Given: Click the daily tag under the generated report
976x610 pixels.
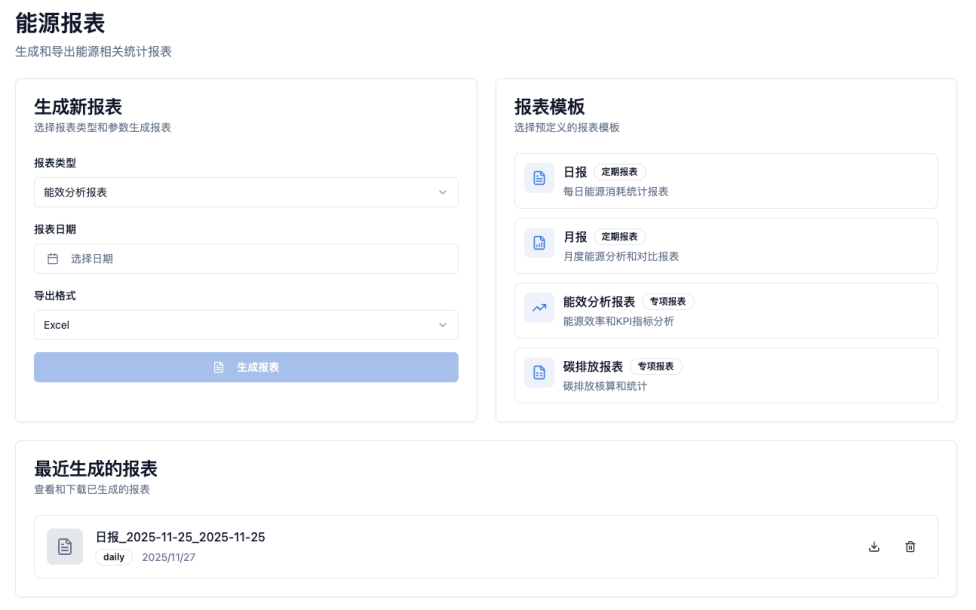Looking at the screenshot, I should [x=113, y=557].
